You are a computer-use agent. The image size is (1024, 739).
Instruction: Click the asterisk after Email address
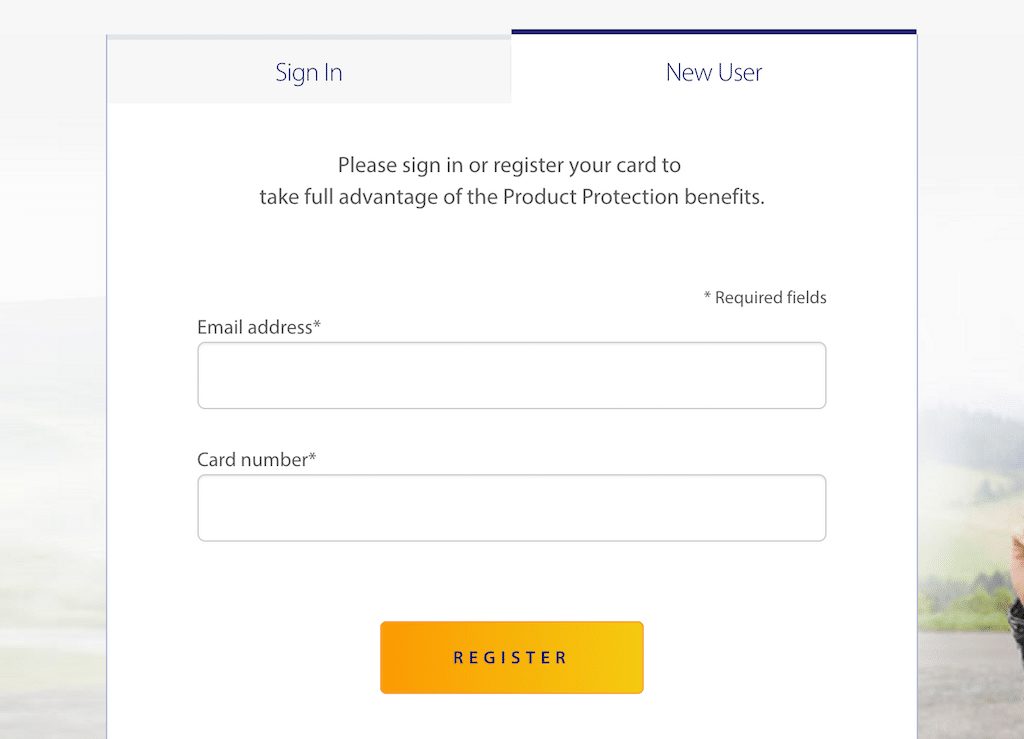point(317,324)
